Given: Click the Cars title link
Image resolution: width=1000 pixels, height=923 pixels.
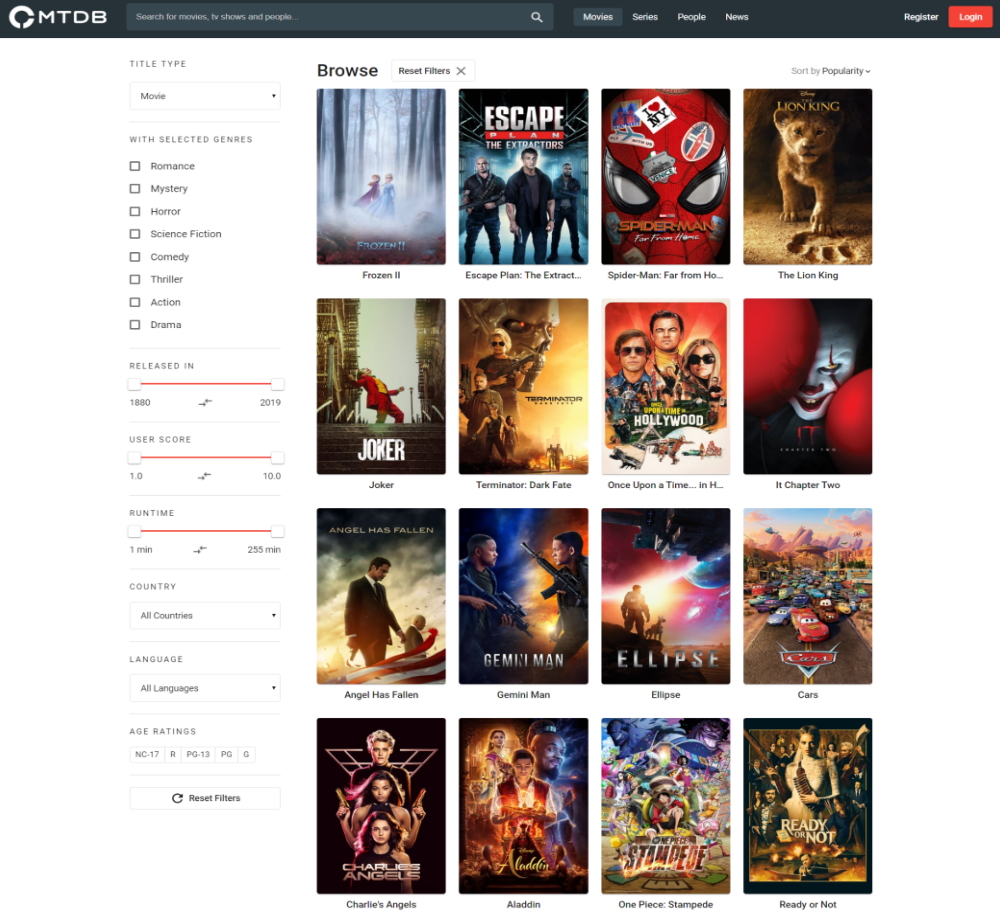Looking at the screenshot, I should [x=808, y=695].
